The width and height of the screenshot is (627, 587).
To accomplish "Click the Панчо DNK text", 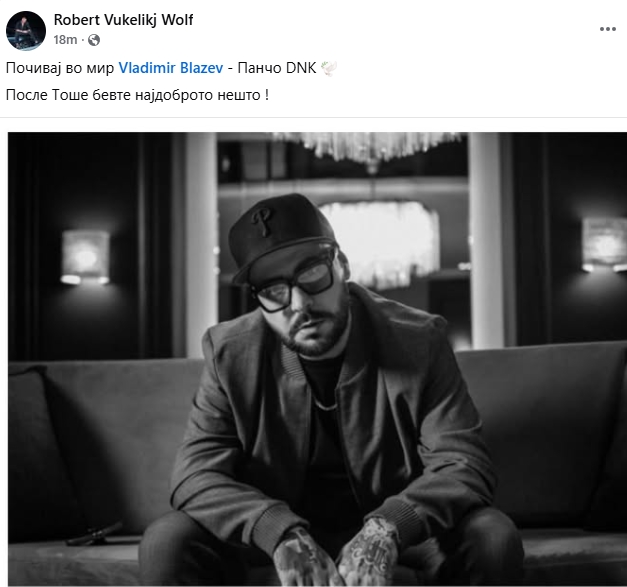I will [x=277, y=68].
